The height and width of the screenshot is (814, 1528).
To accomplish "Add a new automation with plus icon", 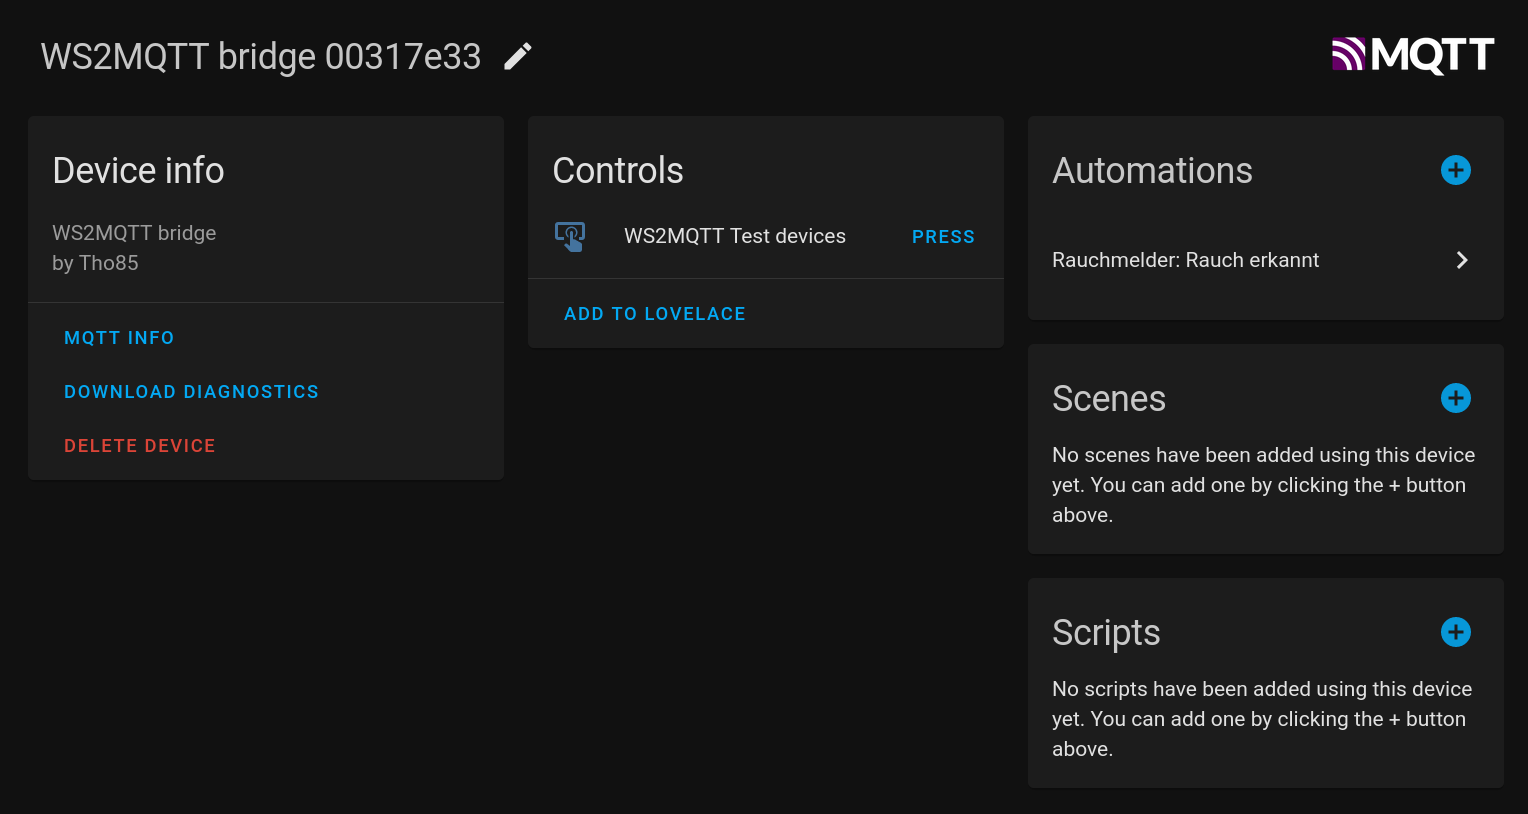I will (1455, 170).
